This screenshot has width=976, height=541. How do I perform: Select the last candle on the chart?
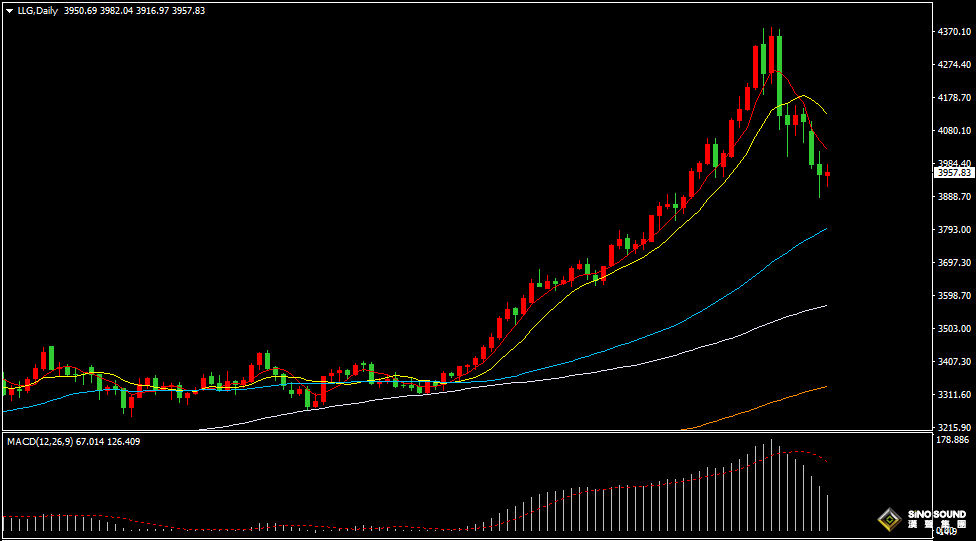[x=827, y=175]
